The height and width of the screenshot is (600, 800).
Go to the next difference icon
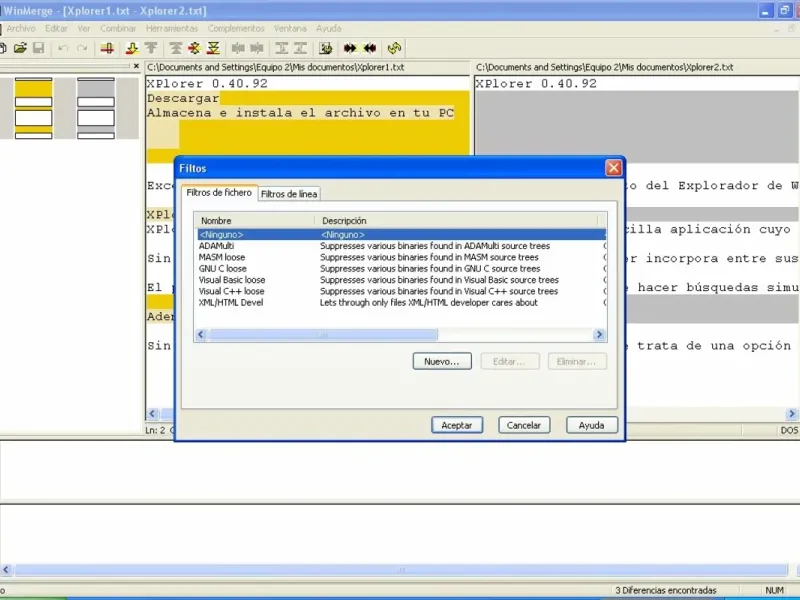[x=132, y=48]
